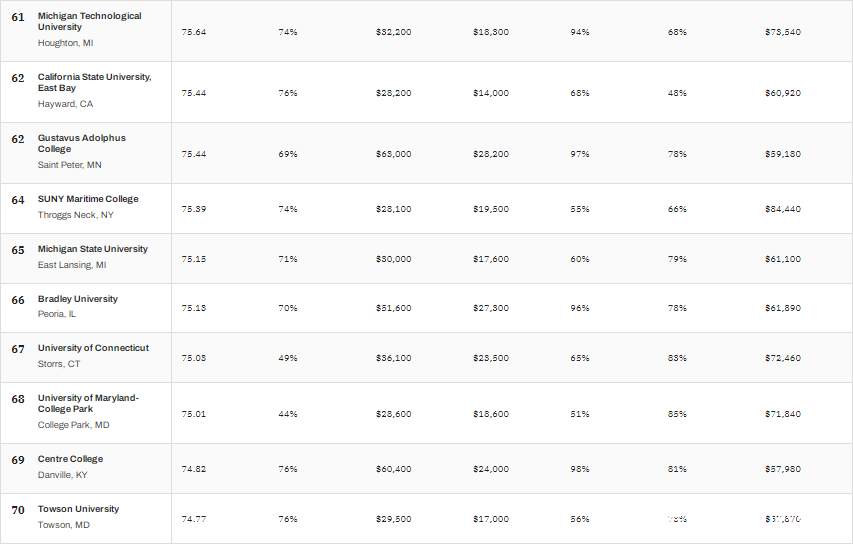Open the University of Connecticut entry

click(x=93, y=348)
